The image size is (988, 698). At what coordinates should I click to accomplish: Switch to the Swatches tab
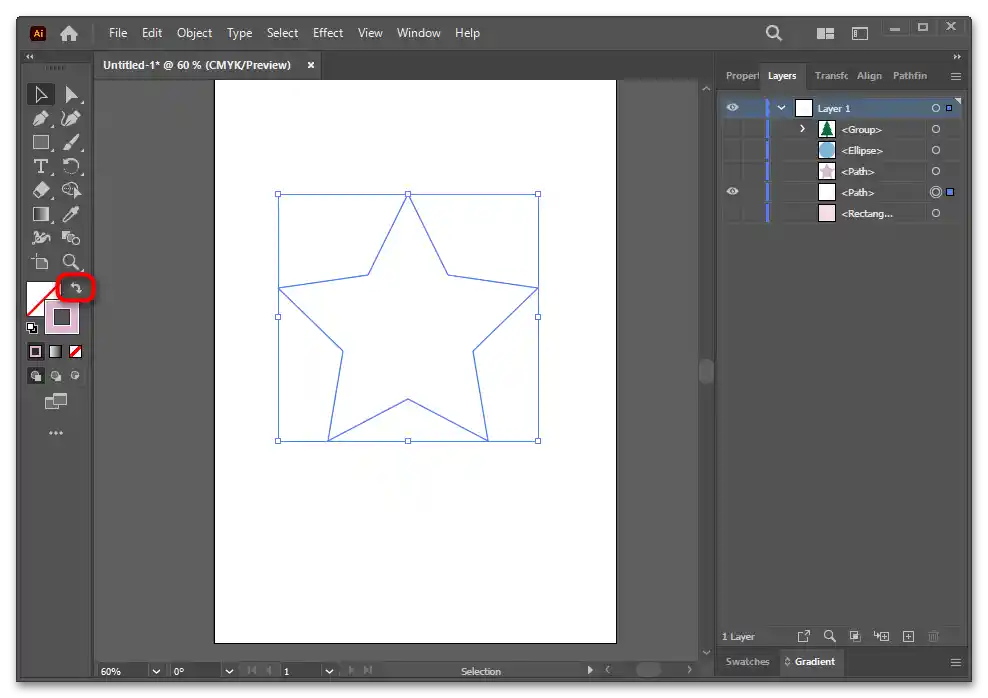[747, 661]
